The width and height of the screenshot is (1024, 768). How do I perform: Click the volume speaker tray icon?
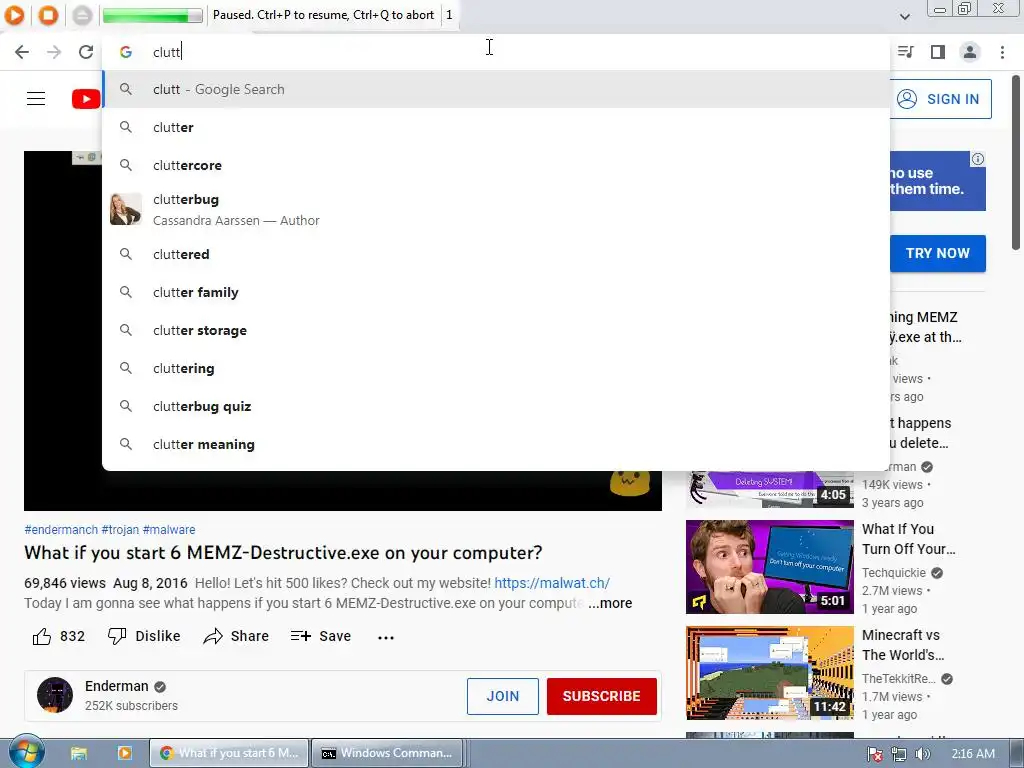point(922,754)
